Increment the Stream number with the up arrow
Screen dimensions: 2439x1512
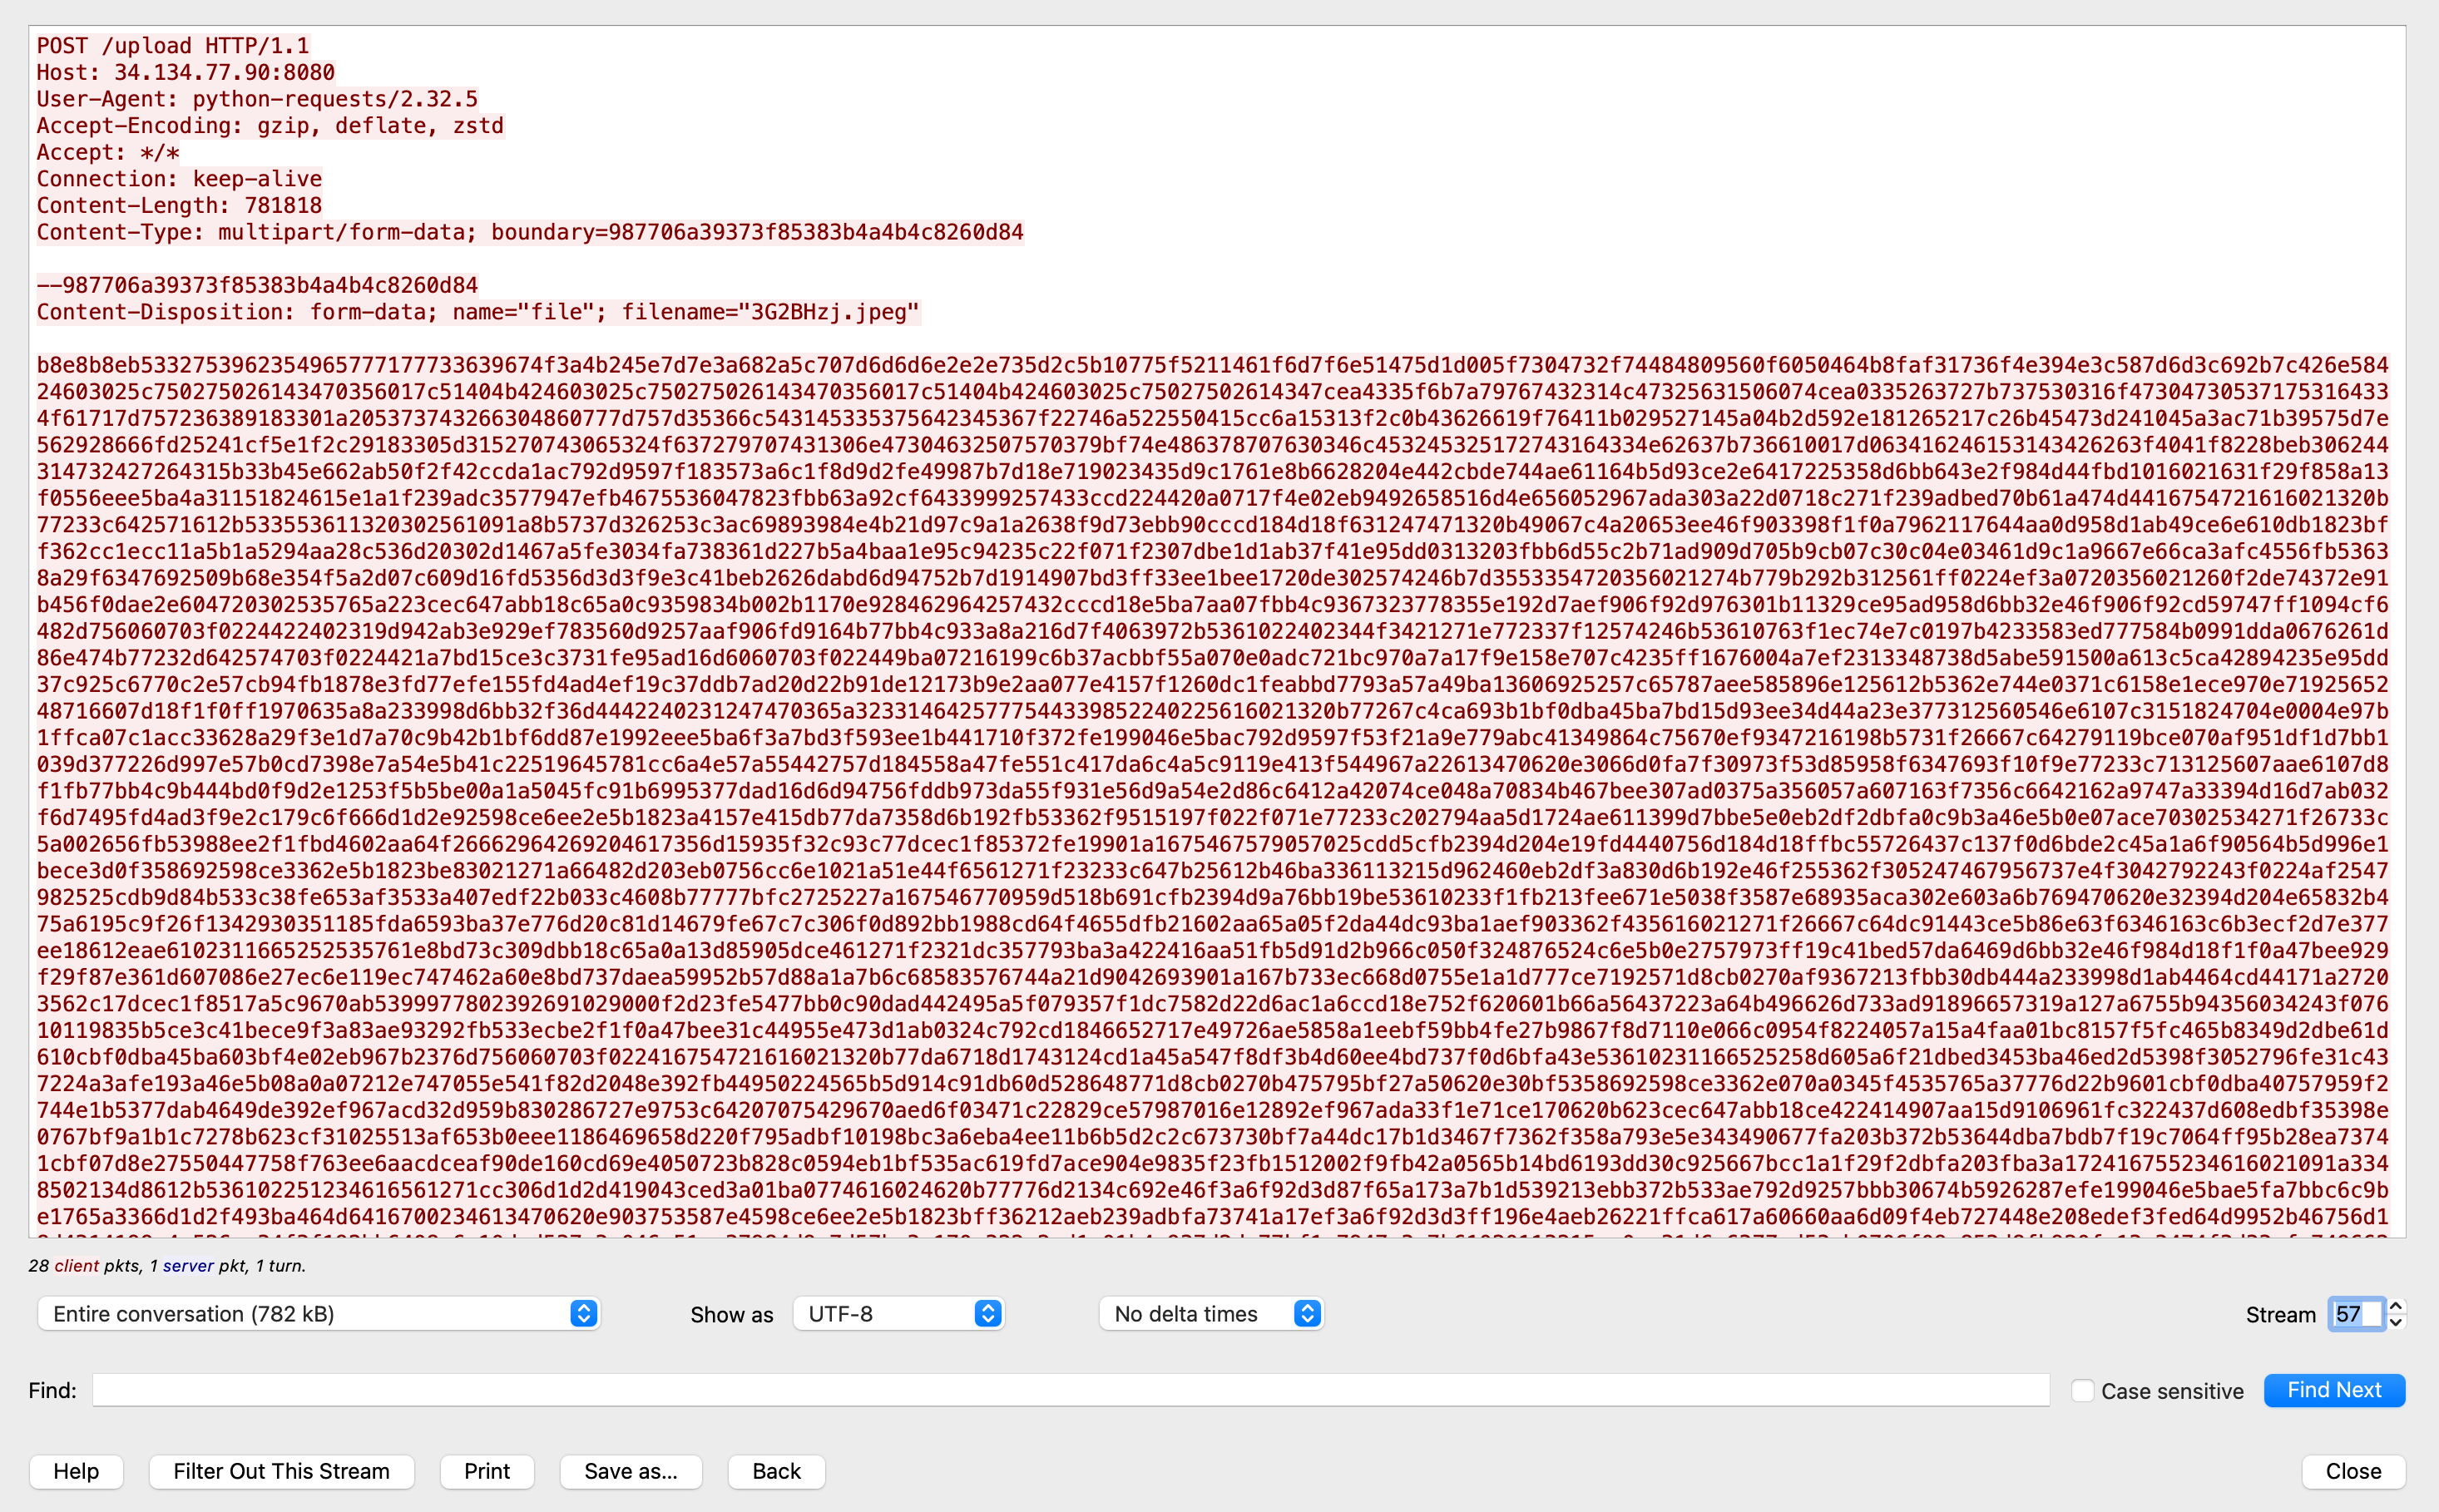point(2395,1306)
